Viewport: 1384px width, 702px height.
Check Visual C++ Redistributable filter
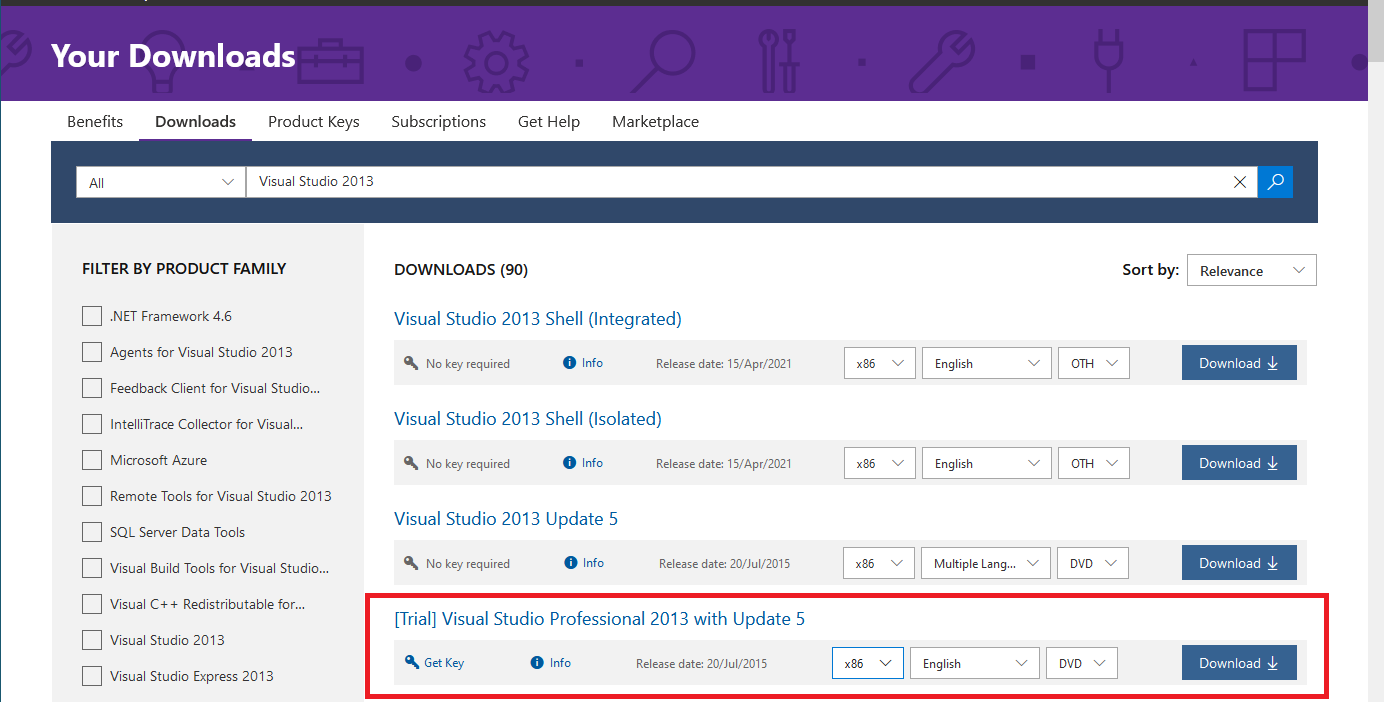92,604
